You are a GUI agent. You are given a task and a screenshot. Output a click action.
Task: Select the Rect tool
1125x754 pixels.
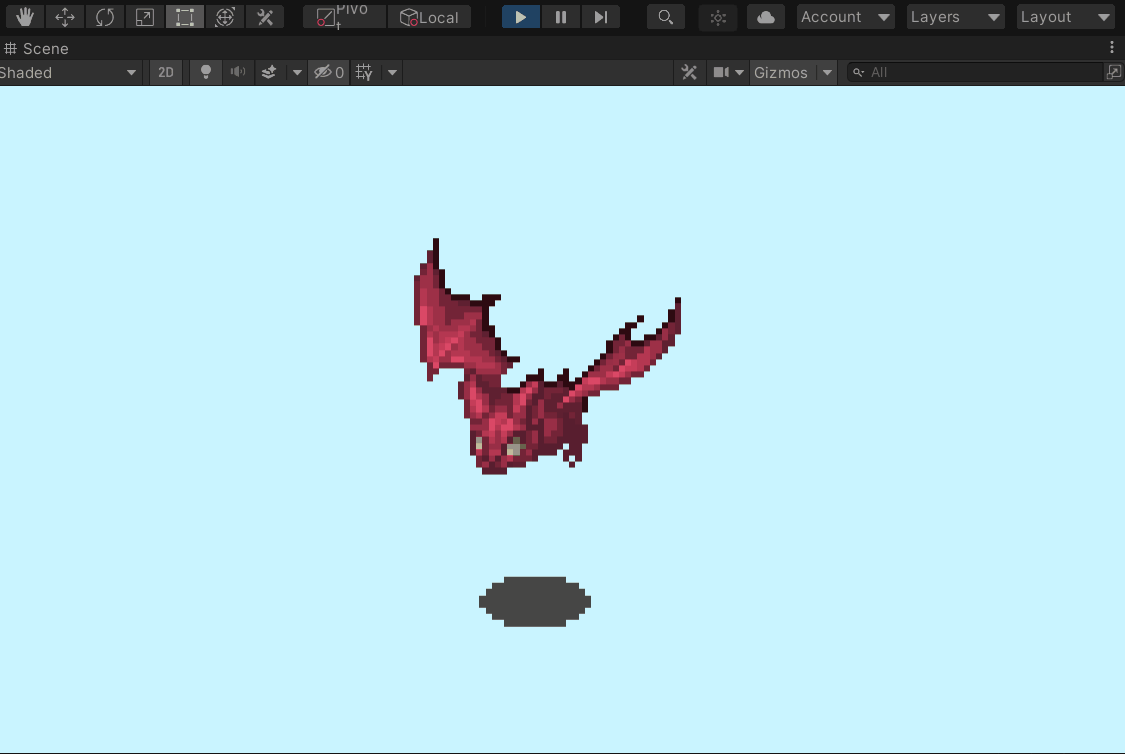pos(185,17)
